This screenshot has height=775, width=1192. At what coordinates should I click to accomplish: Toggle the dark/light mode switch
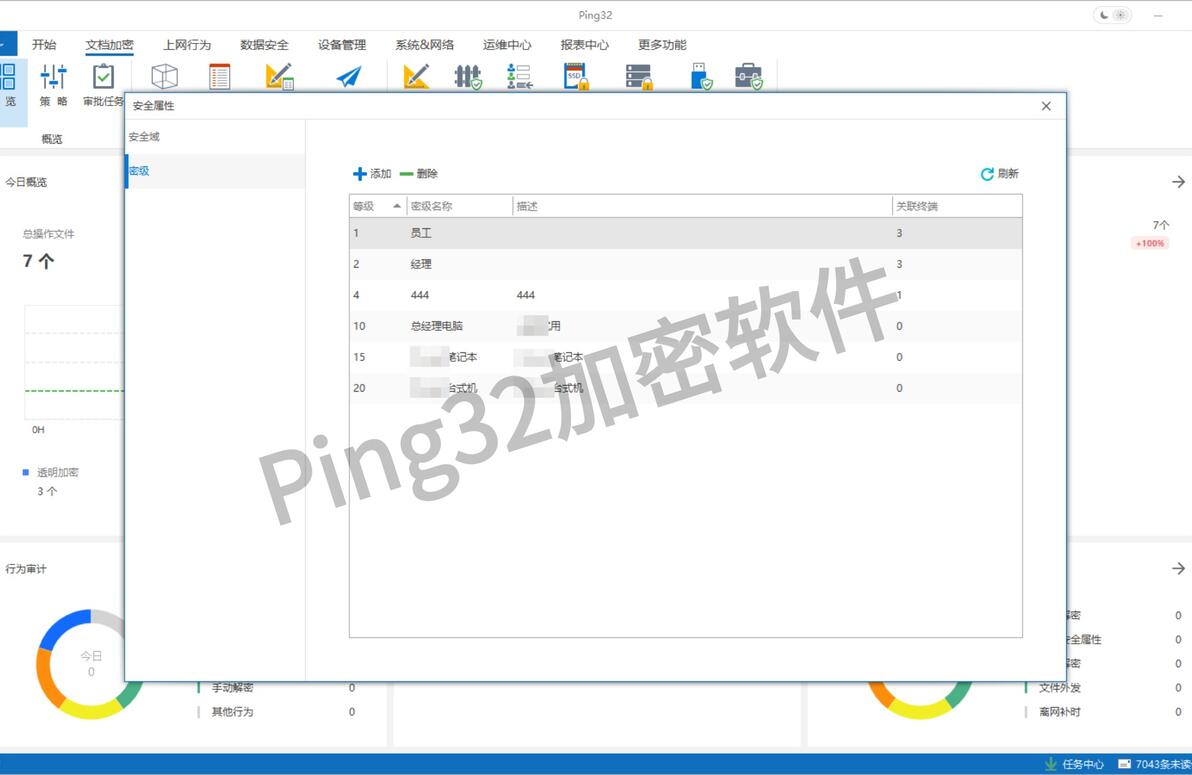(1113, 14)
